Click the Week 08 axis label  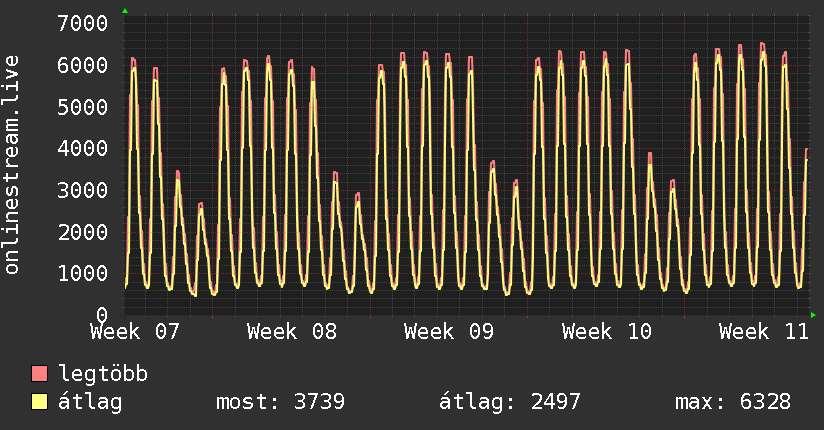point(292,332)
